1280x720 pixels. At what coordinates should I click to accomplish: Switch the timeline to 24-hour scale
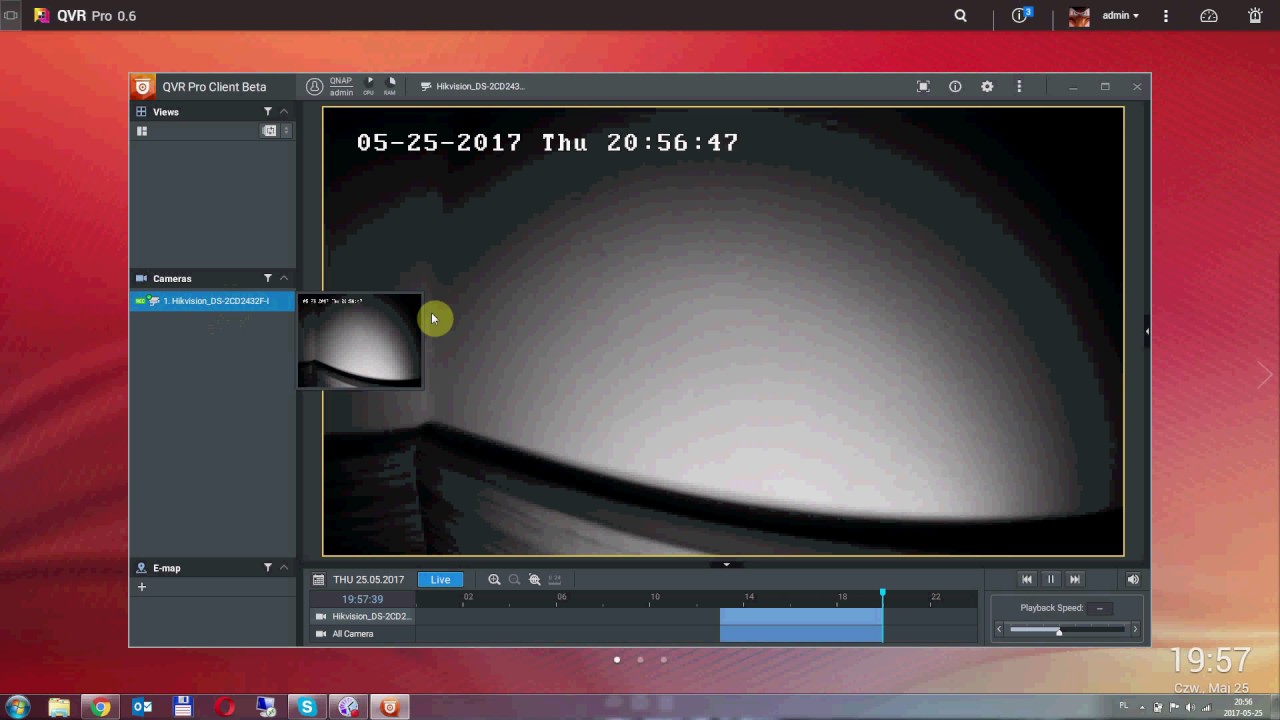(x=555, y=579)
